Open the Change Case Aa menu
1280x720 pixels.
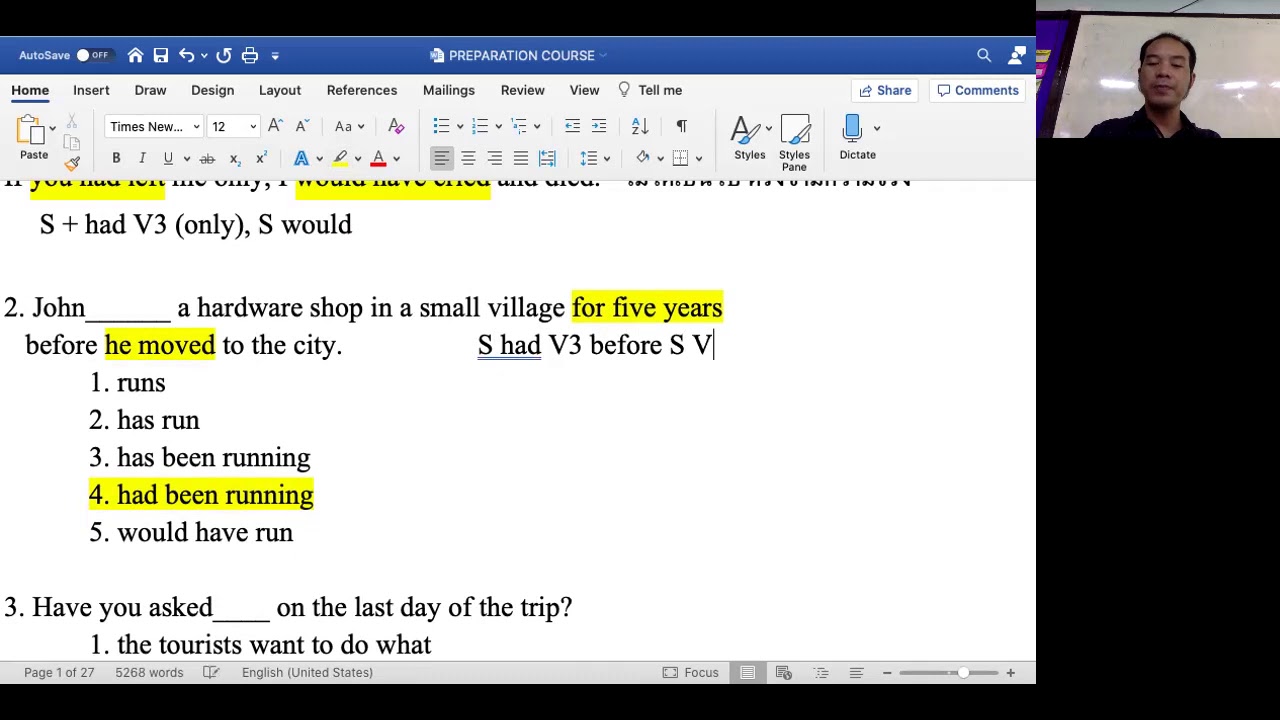click(x=349, y=127)
